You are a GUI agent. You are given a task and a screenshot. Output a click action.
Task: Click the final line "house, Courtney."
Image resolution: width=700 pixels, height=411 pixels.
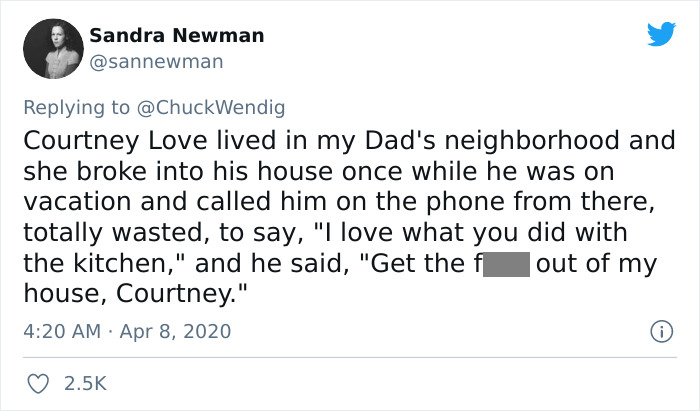[x=135, y=296]
